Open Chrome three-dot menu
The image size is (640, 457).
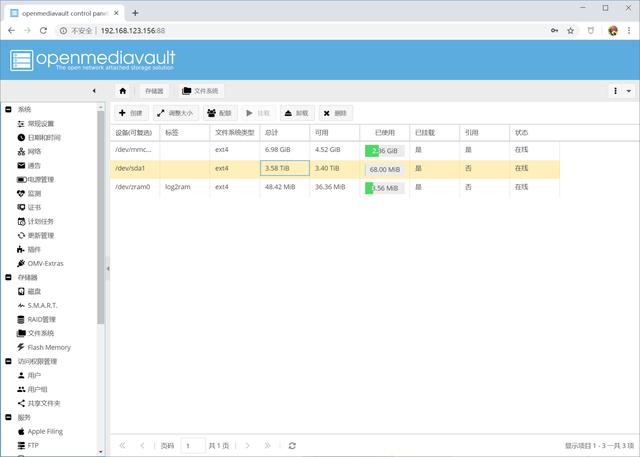point(629,31)
